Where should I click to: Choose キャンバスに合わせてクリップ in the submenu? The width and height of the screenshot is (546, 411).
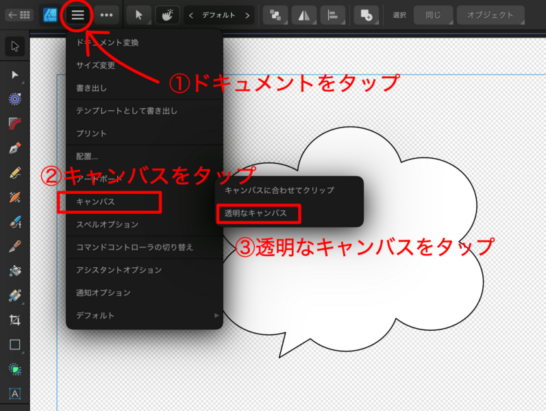[x=290, y=190]
